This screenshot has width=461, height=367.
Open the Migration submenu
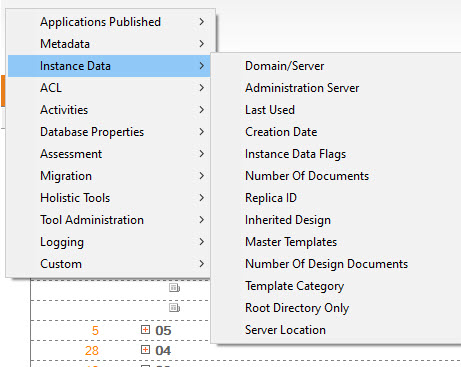point(109,176)
